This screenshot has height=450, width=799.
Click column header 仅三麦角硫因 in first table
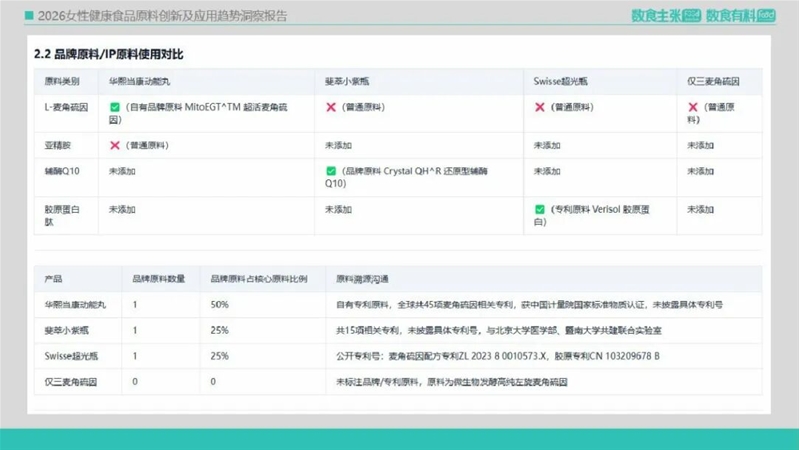(713, 82)
